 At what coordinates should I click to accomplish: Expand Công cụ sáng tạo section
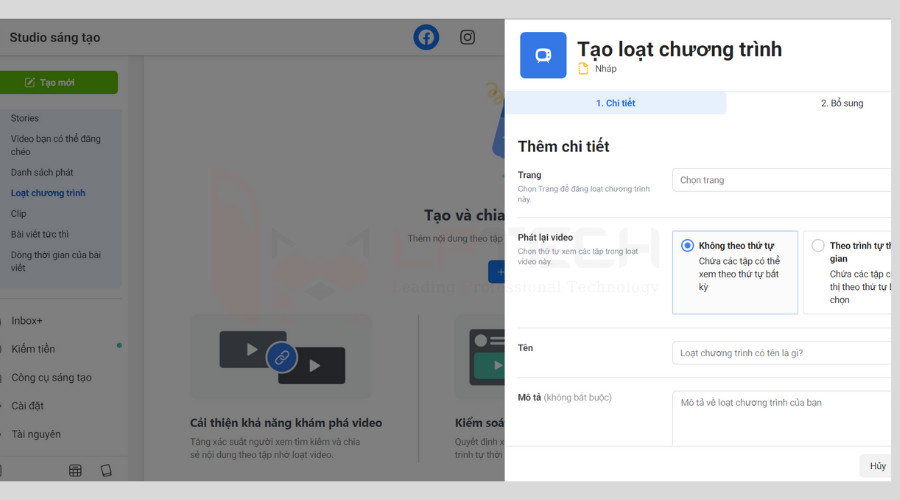point(52,378)
